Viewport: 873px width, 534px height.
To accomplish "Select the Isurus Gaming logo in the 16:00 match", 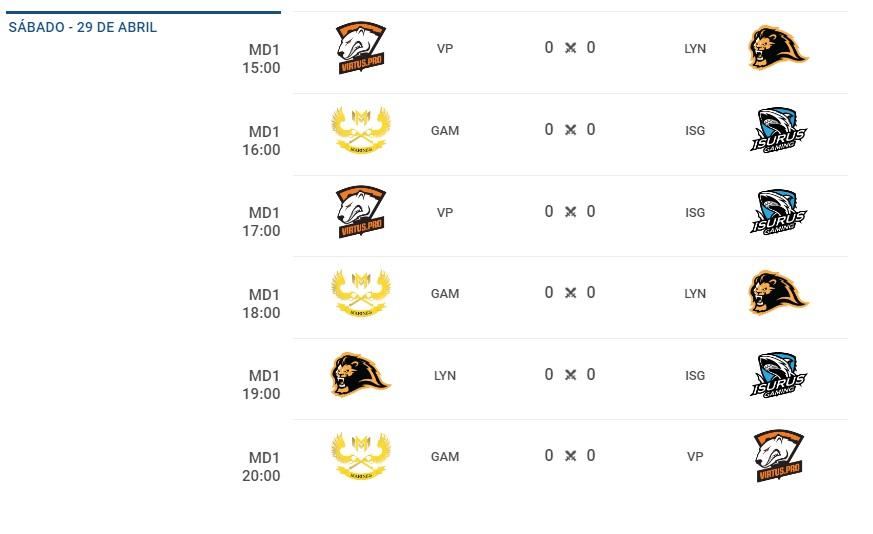I will (x=778, y=130).
